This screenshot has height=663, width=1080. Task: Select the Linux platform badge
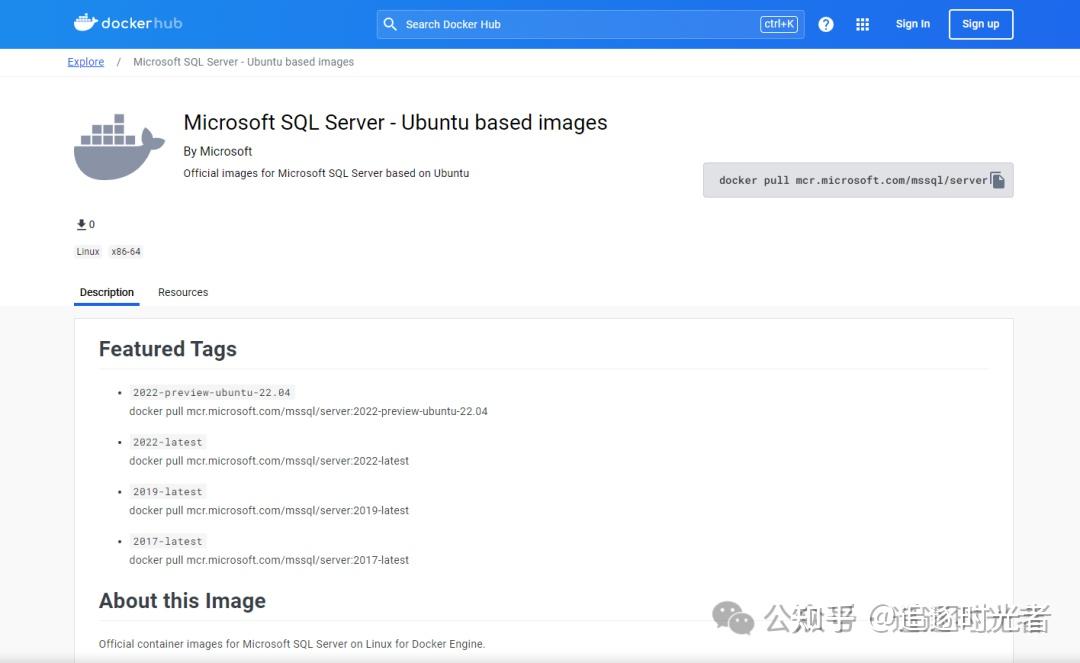[87, 251]
